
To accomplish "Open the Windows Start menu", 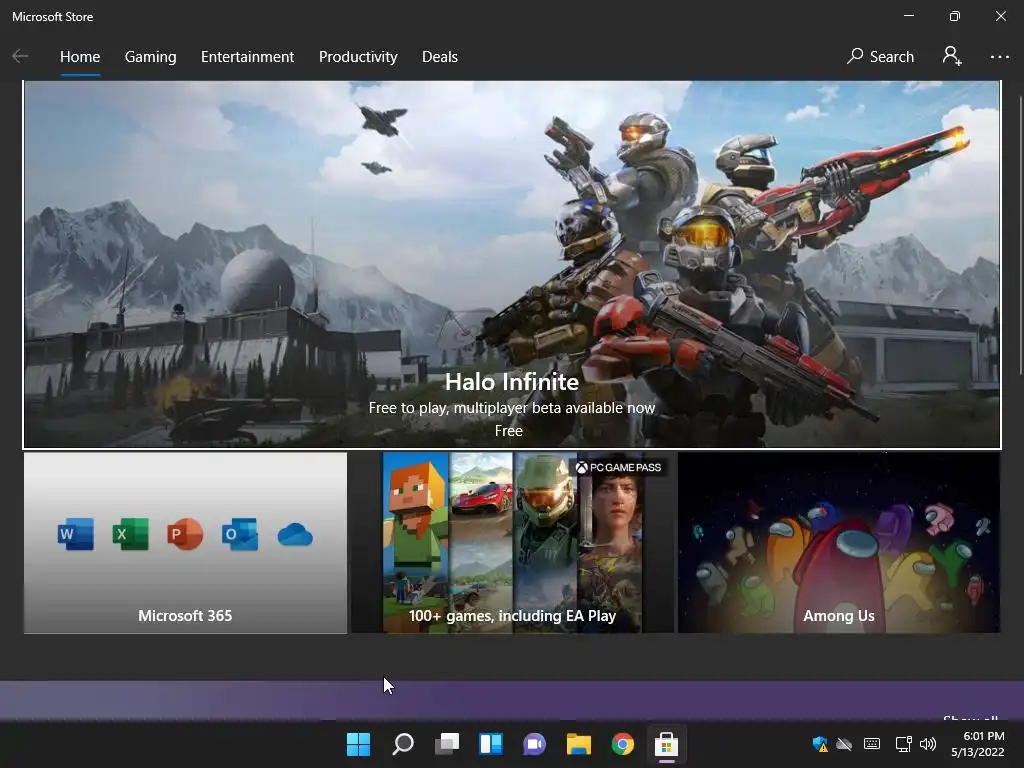I will pyautogui.click(x=358, y=744).
